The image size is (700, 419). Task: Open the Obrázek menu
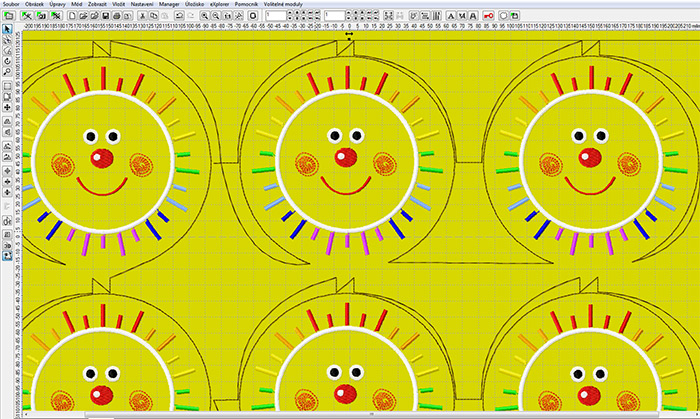[34, 4]
